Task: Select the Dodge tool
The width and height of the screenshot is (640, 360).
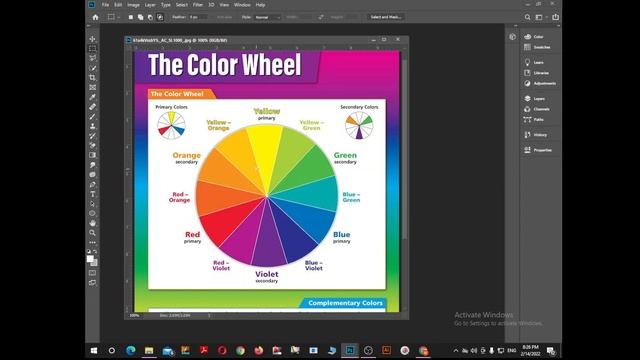Action: (93, 175)
